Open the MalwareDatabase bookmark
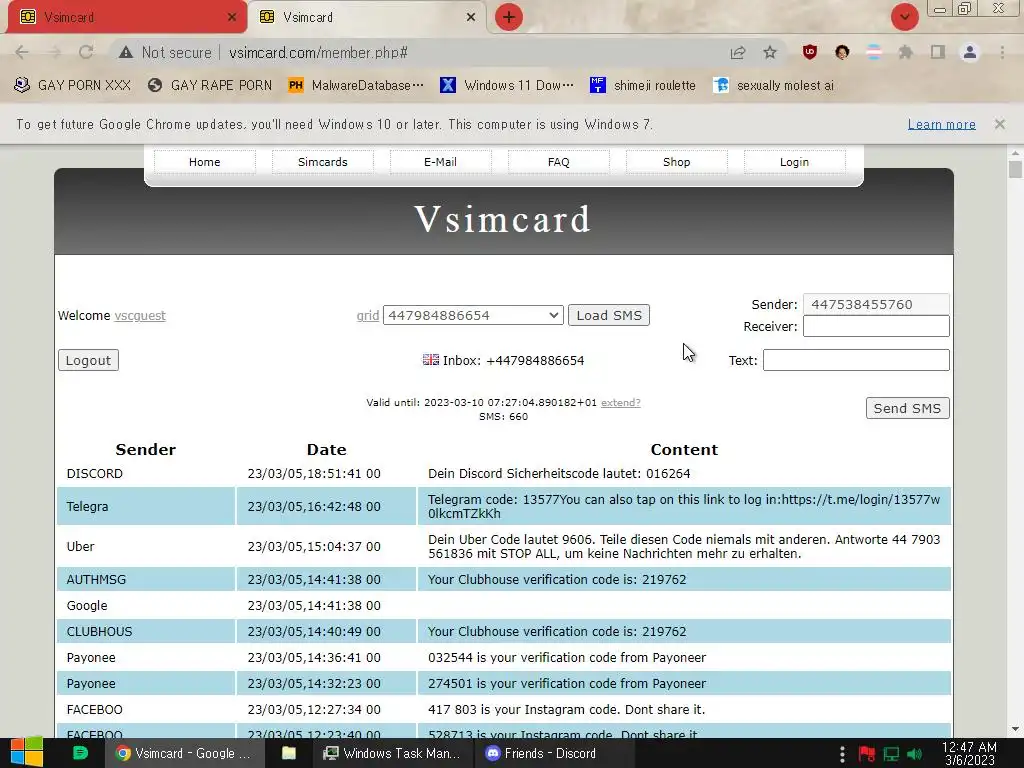This screenshot has width=1024, height=768. click(356, 86)
